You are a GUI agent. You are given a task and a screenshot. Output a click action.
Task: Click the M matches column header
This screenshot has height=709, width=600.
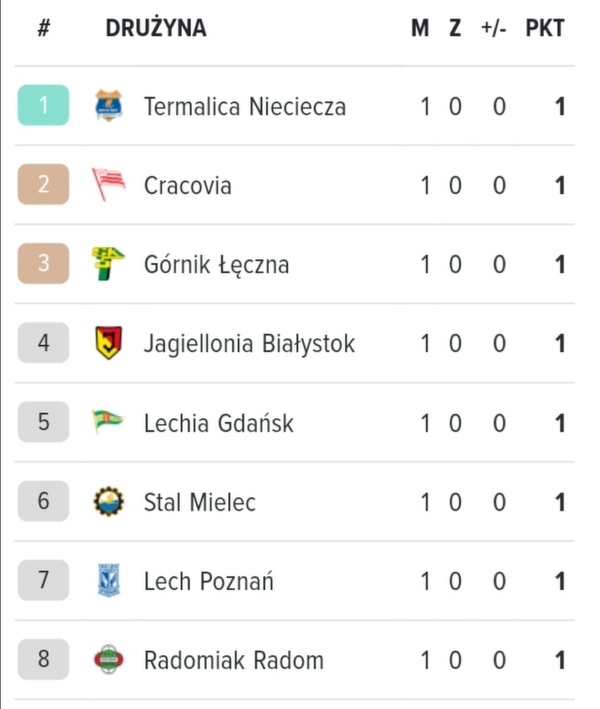click(x=420, y=28)
